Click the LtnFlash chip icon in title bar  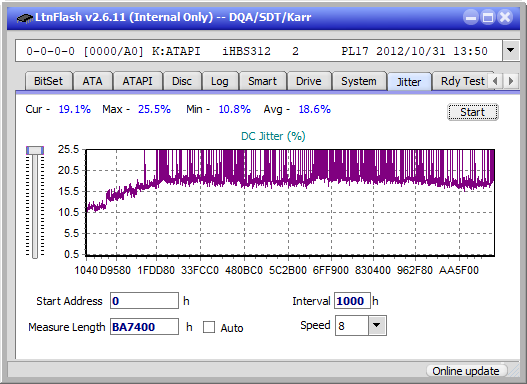[x=24, y=17]
